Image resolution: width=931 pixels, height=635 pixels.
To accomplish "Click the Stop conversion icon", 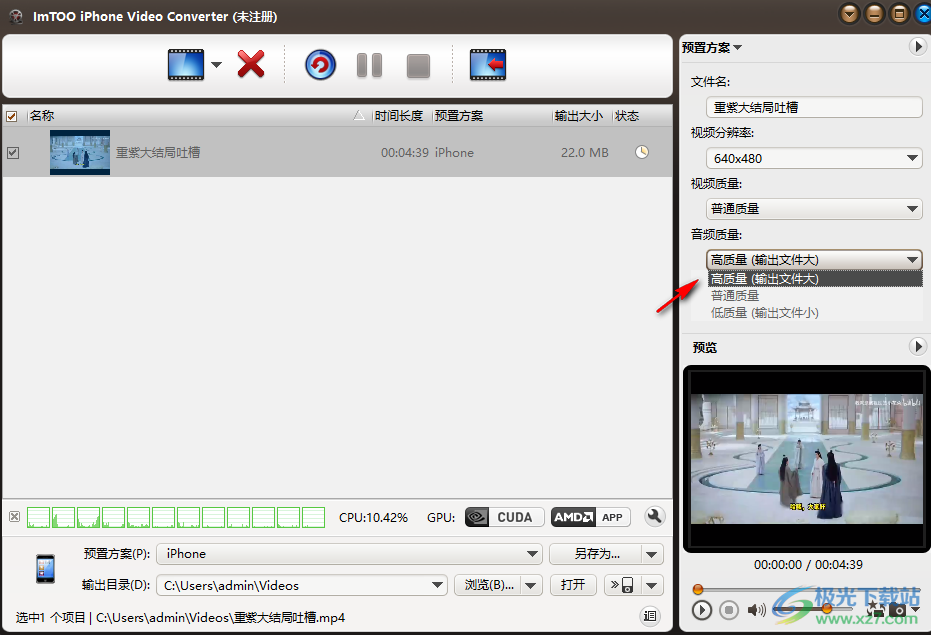I will click(418, 63).
